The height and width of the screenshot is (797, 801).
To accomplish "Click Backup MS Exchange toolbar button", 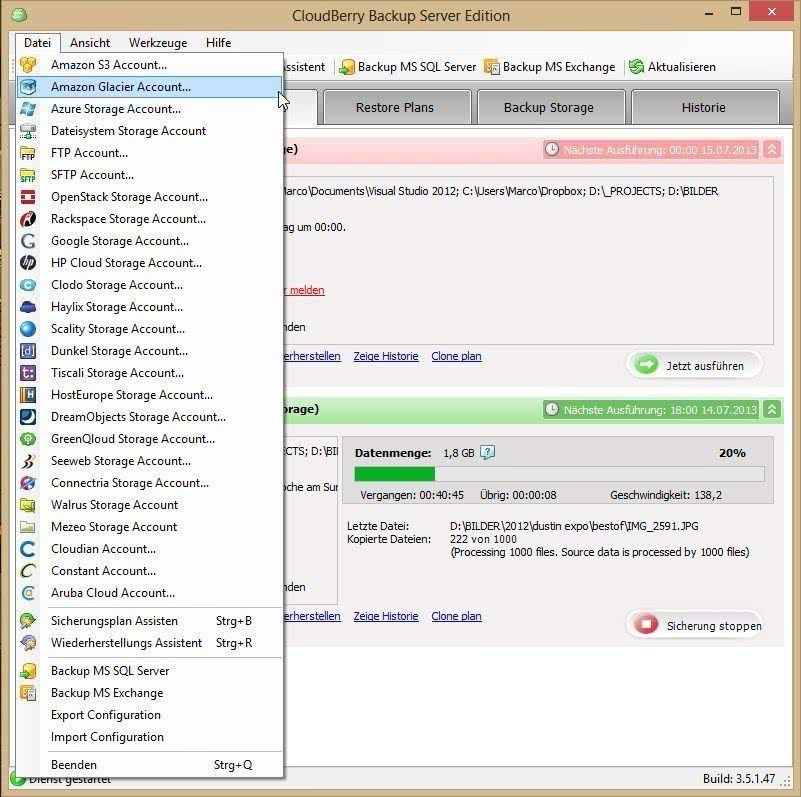I will tap(550, 67).
